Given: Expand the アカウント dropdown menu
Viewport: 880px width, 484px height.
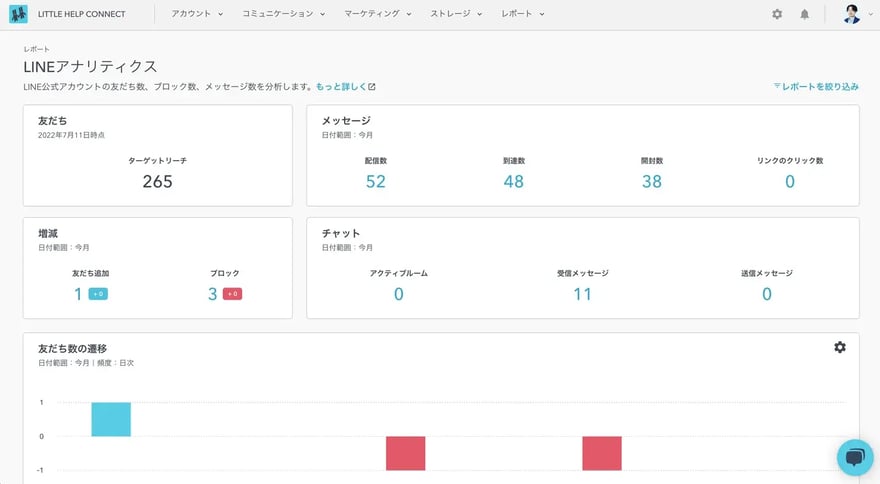Looking at the screenshot, I should click(x=197, y=14).
